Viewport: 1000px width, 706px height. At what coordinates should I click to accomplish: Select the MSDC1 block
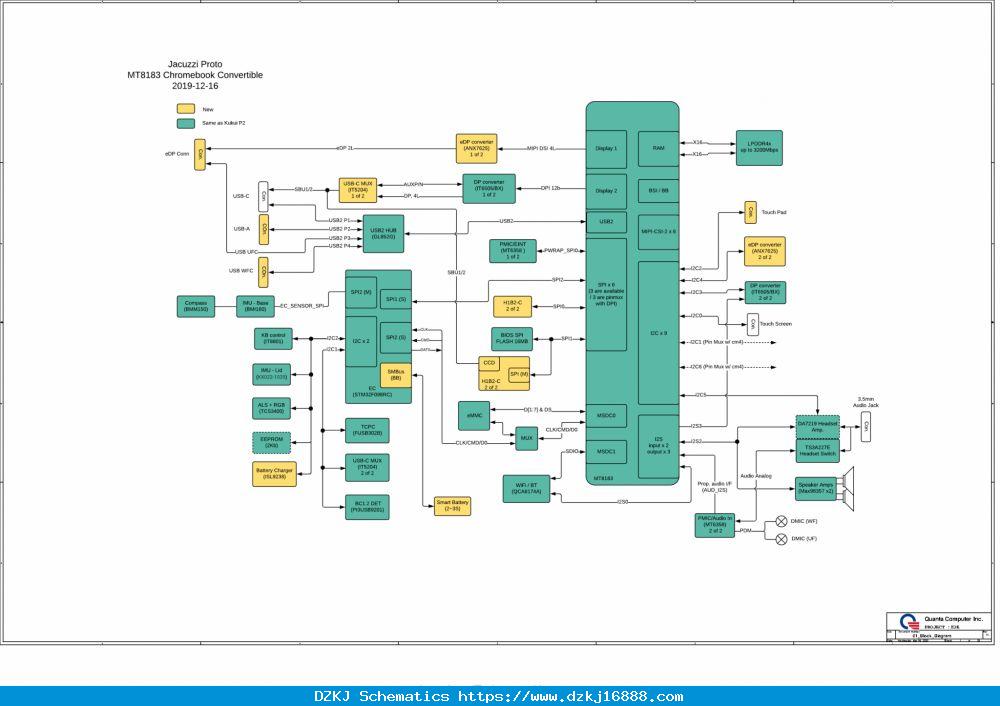606,452
